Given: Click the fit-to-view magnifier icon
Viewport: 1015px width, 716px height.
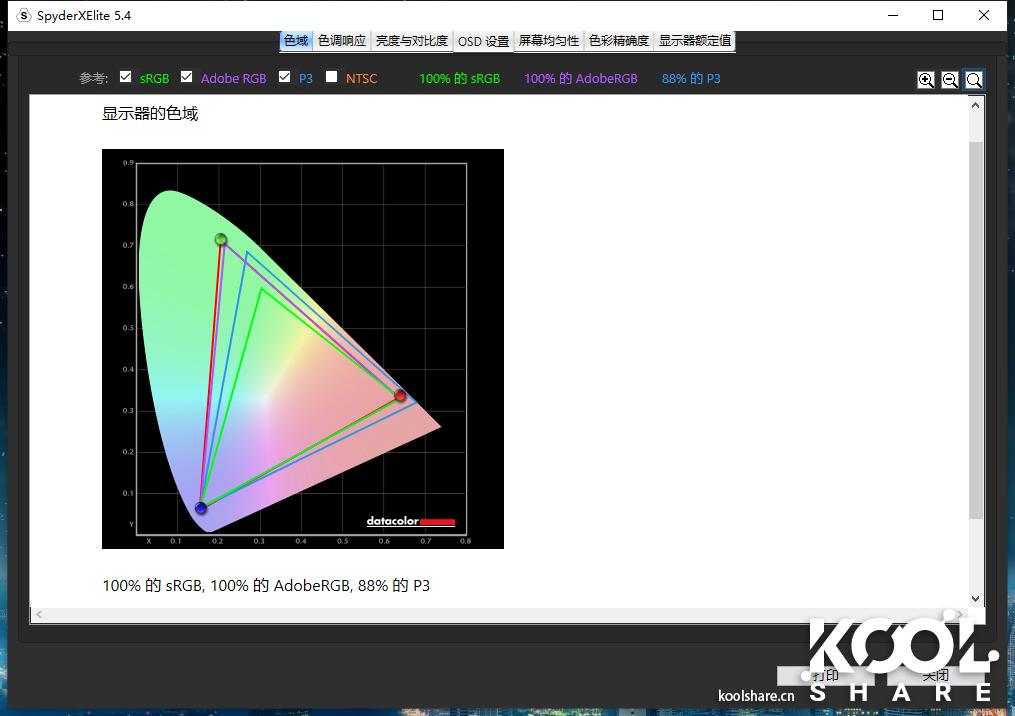Looking at the screenshot, I should [x=974, y=80].
